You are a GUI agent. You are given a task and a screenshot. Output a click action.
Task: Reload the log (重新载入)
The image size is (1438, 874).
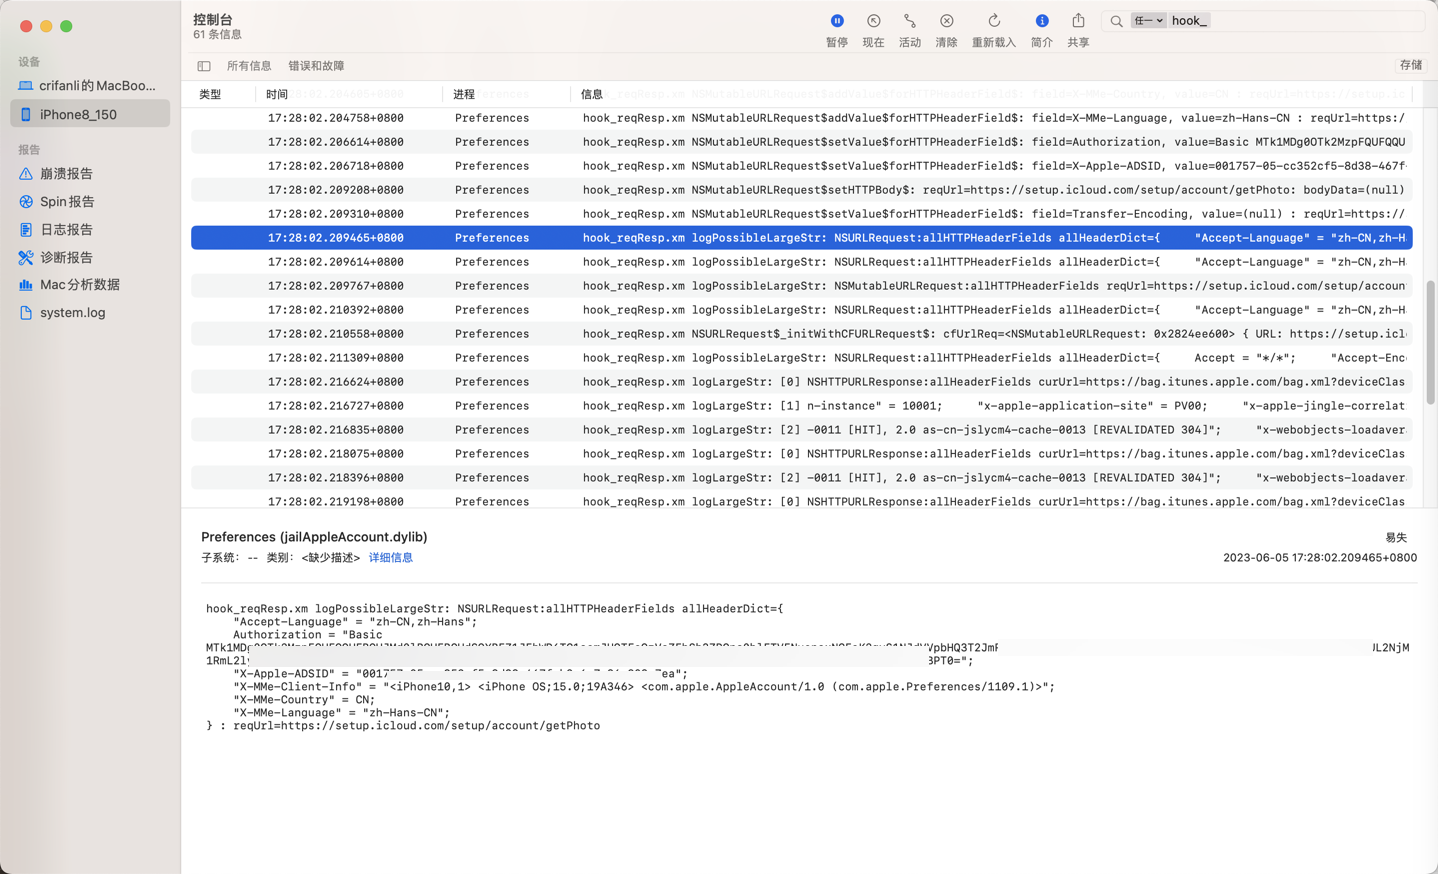pos(994,21)
